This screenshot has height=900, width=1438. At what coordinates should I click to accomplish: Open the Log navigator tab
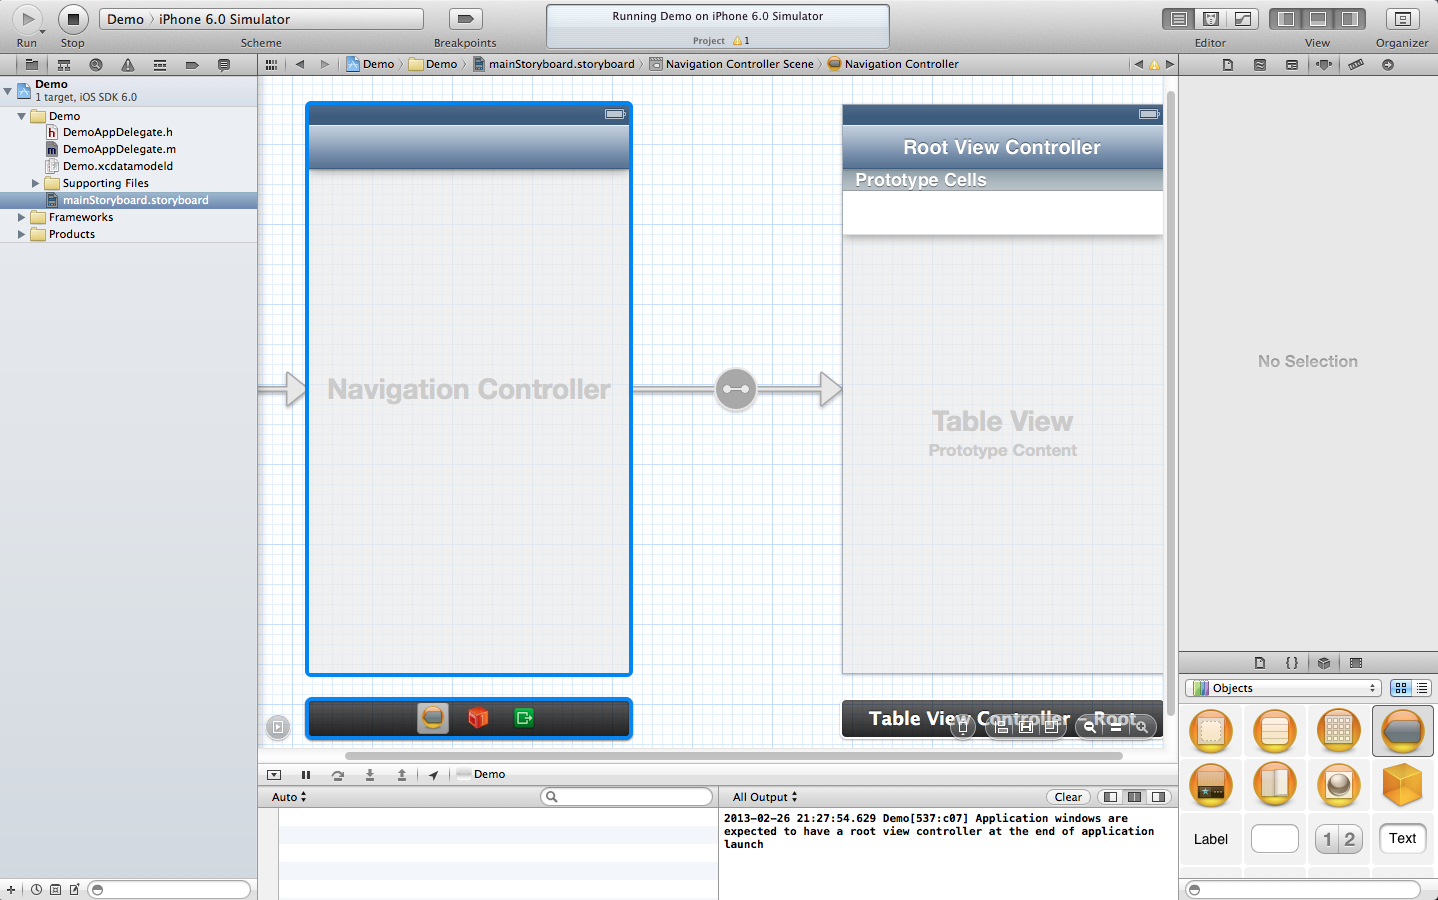pyautogui.click(x=224, y=65)
